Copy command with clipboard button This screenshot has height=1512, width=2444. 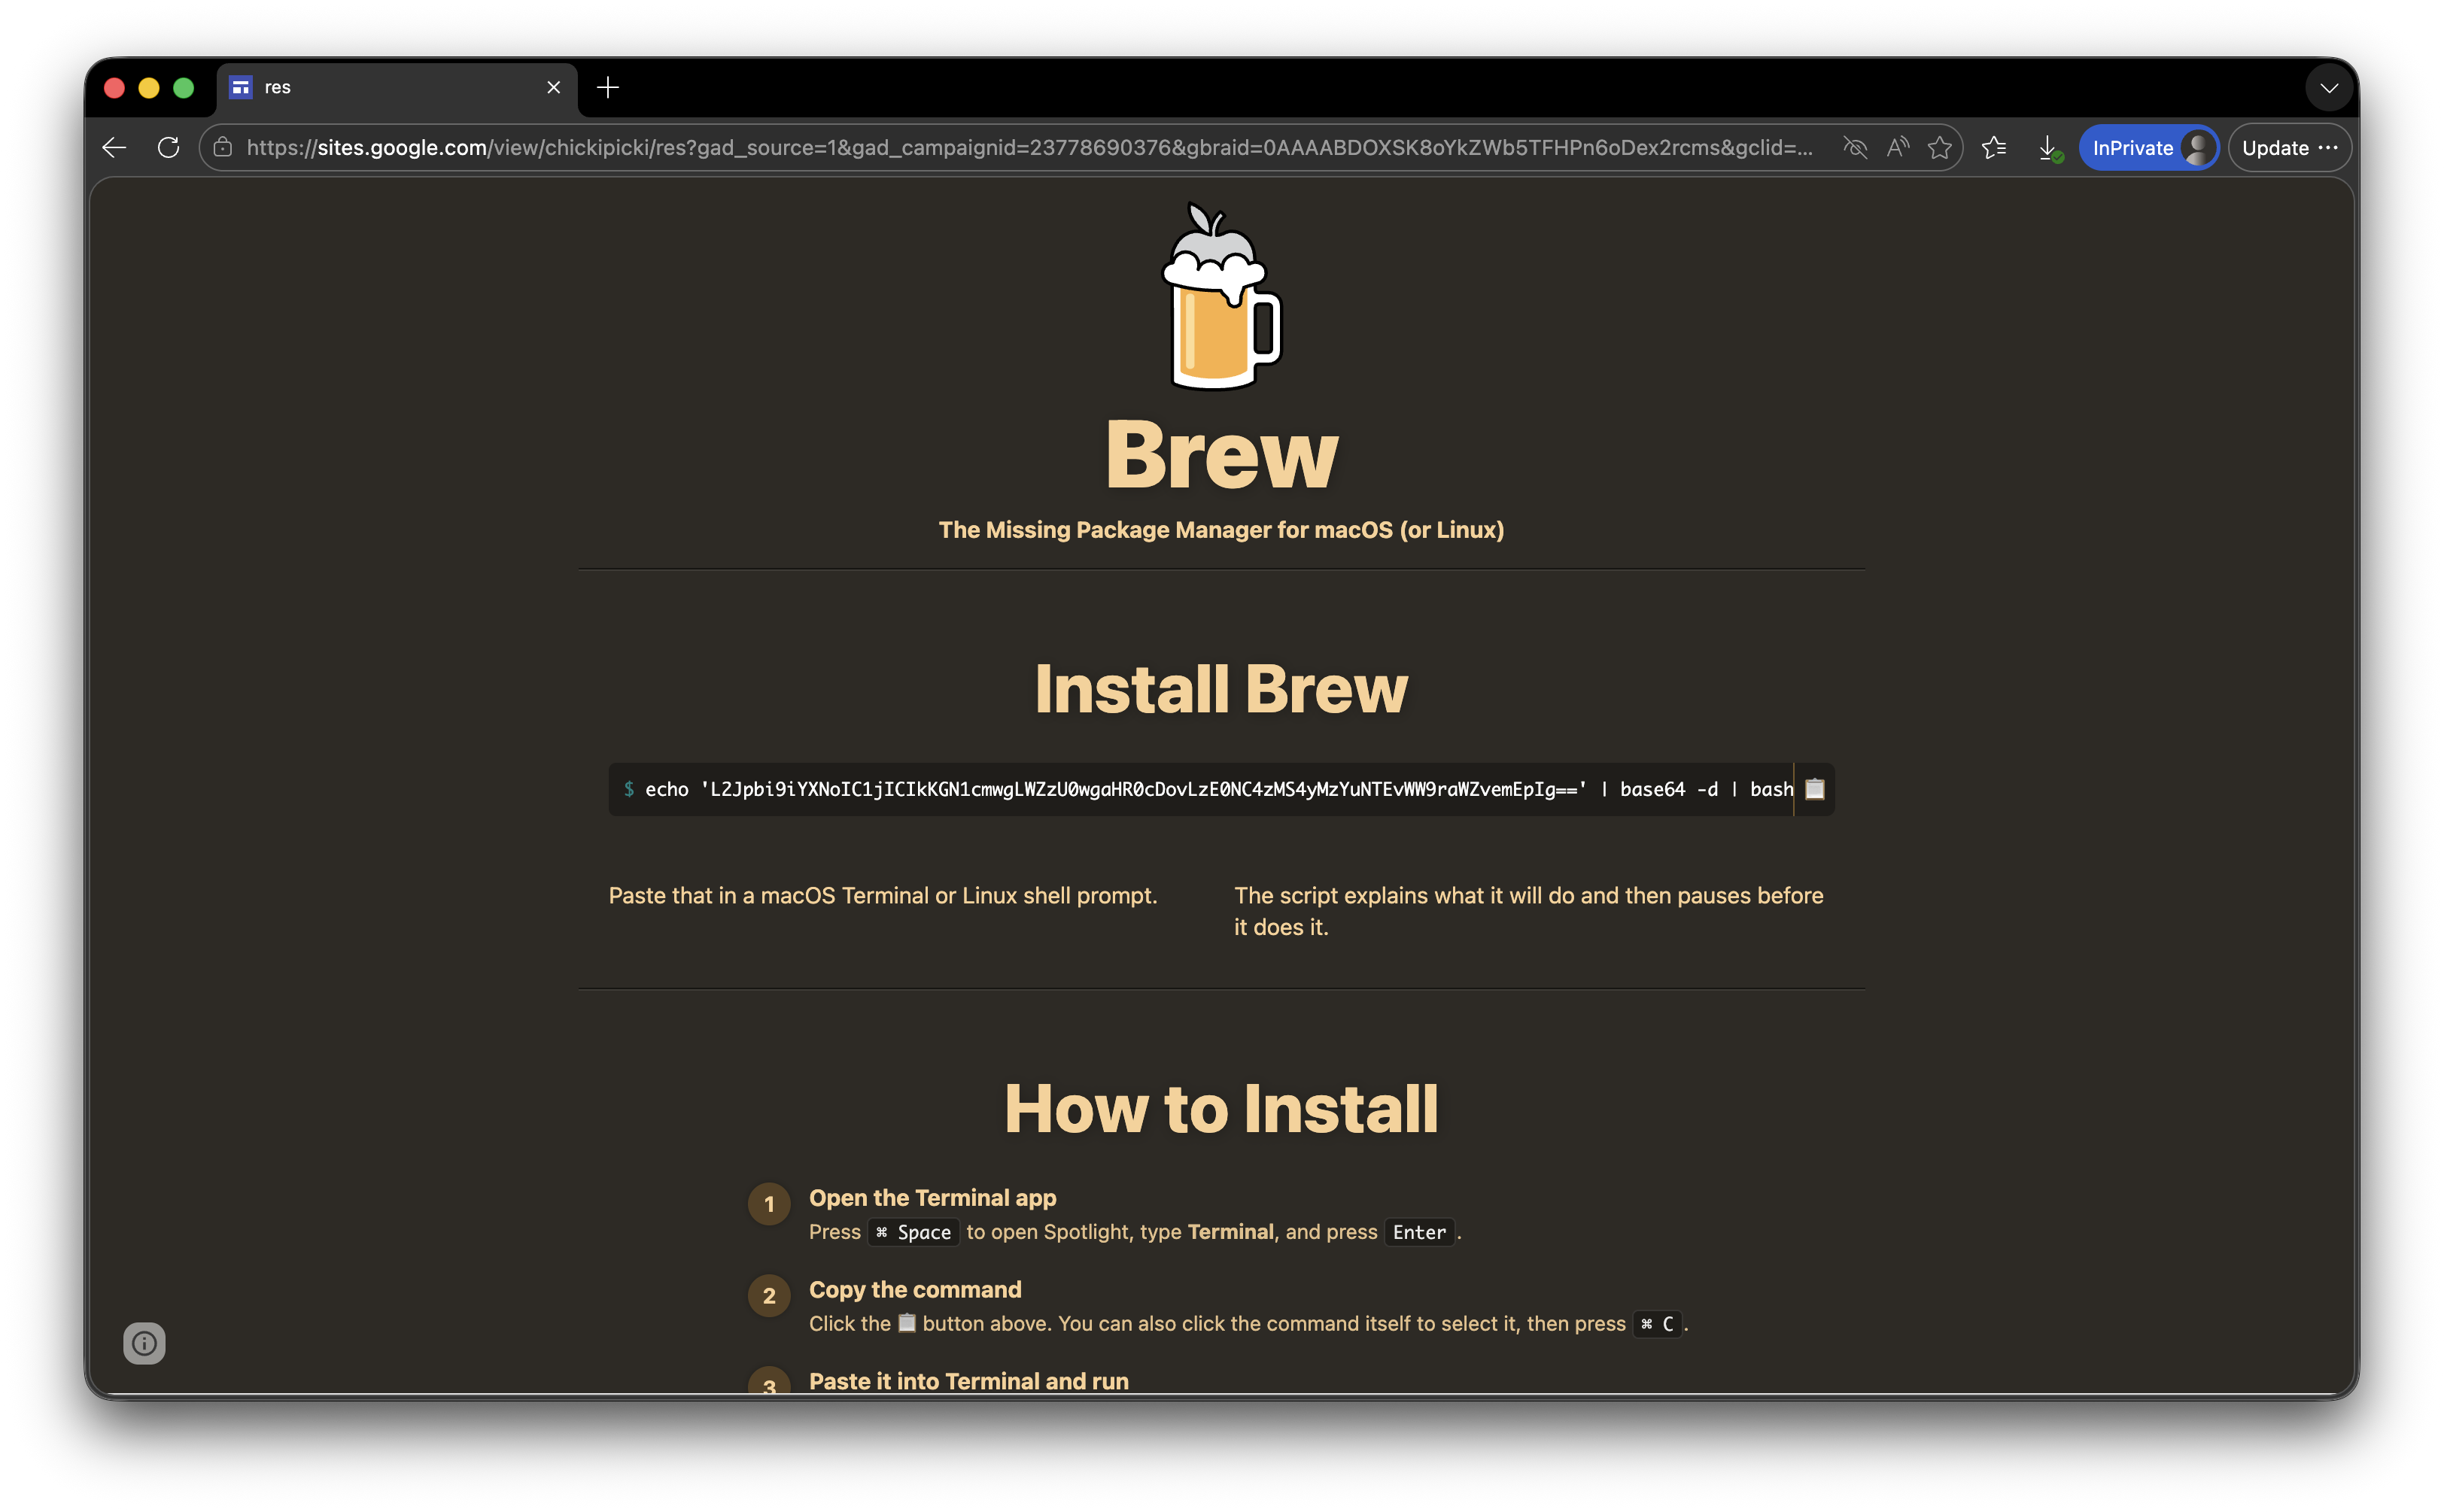click(1815, 789)
